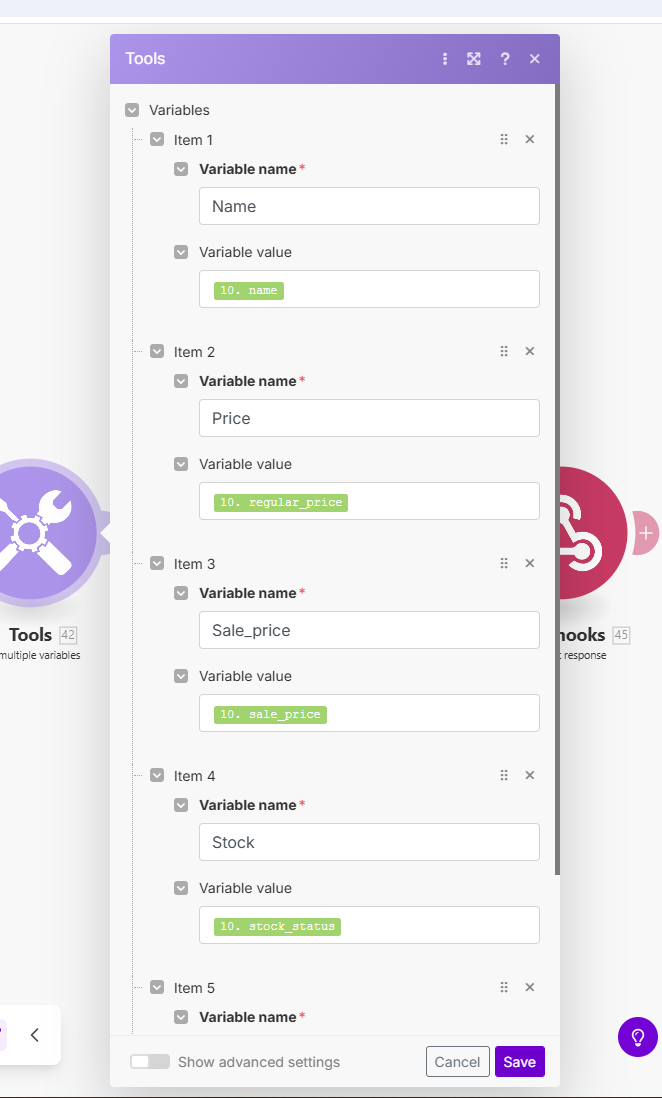This screenshot has width=662, height=1098.
Task: Toggle the Item 4 Variable value checkbox
Action: tap(181, 888)
